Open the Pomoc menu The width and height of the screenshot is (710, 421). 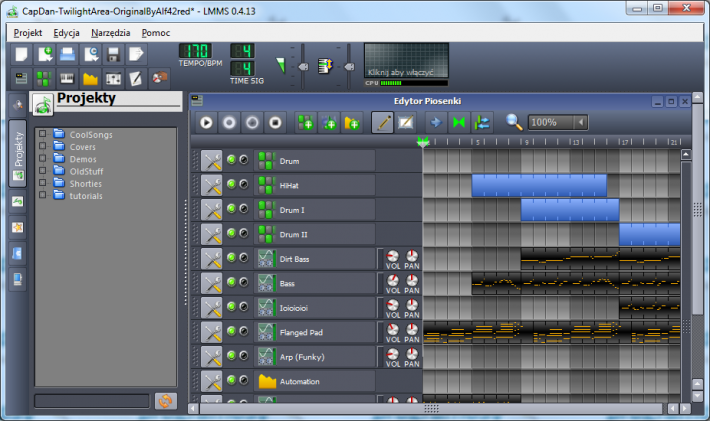click(x=156, y=33)
